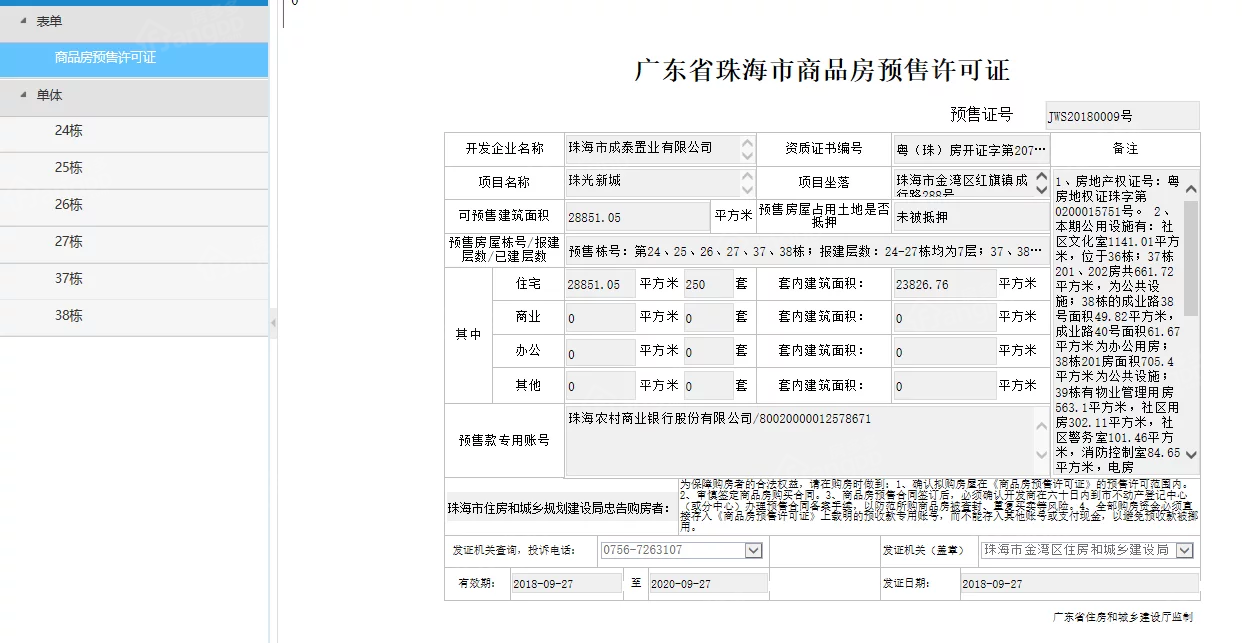1242x643 pixels.
Task: Click 住宅 area field 28851.05
Action: pos(600,284)
